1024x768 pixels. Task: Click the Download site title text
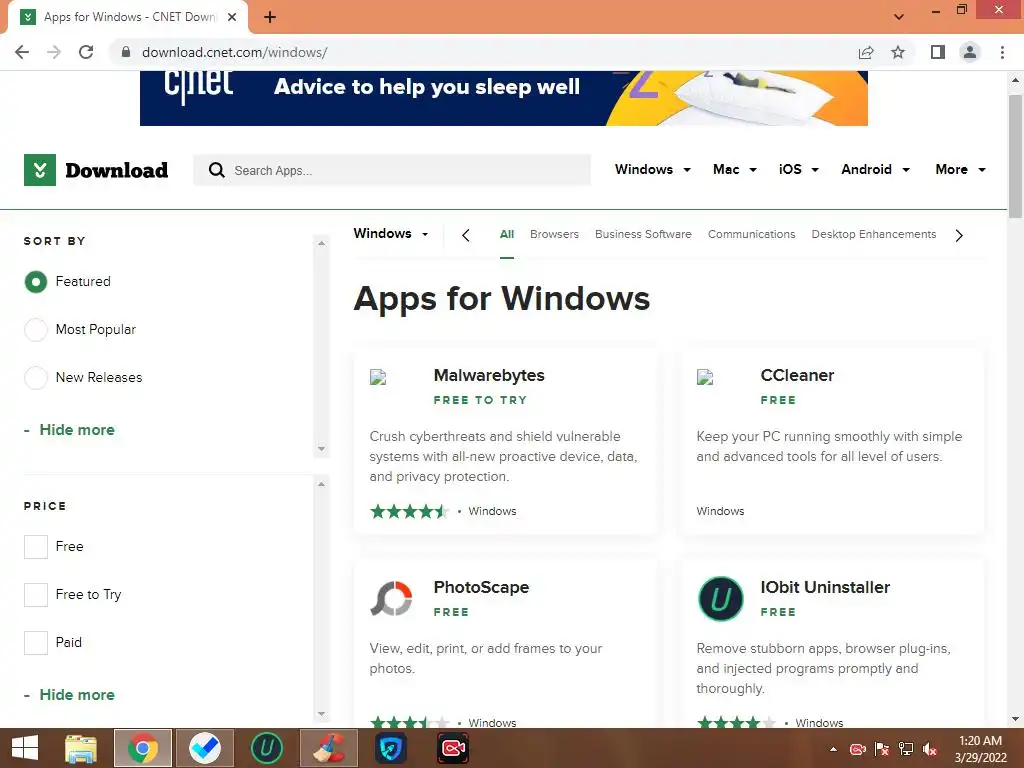(117, 170)
